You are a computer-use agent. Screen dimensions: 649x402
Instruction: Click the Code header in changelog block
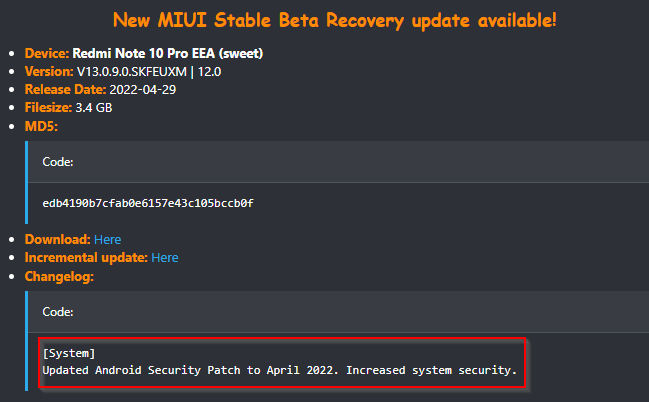[58, 312]
